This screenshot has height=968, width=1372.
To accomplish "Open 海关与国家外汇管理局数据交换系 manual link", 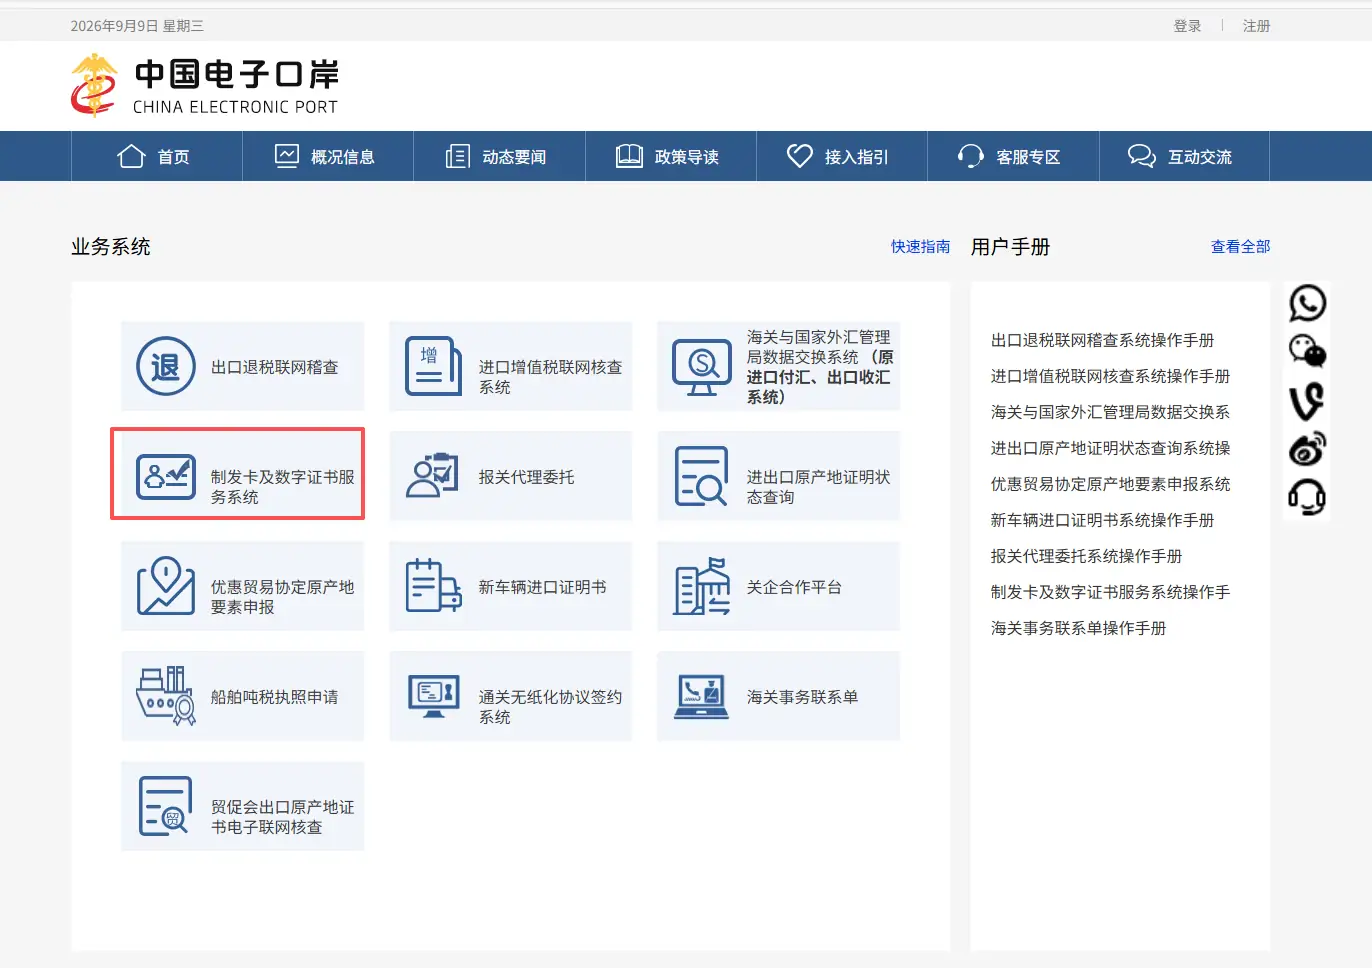I will [x=1110, y=412].
